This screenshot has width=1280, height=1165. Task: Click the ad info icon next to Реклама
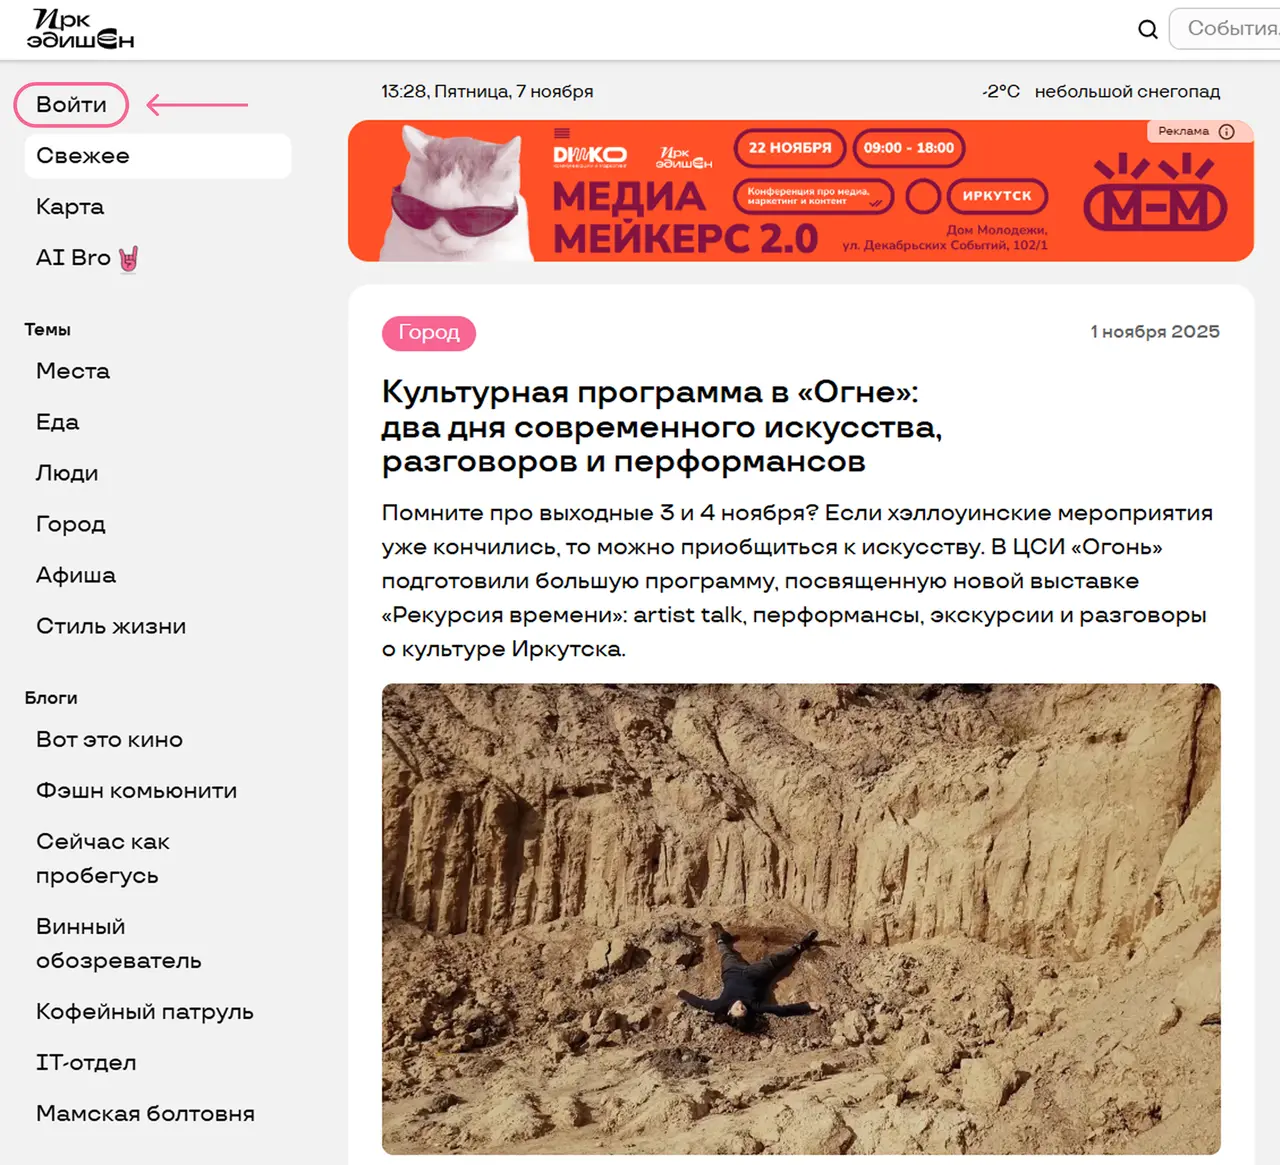pyautogui.click(x=1227, y=131)
